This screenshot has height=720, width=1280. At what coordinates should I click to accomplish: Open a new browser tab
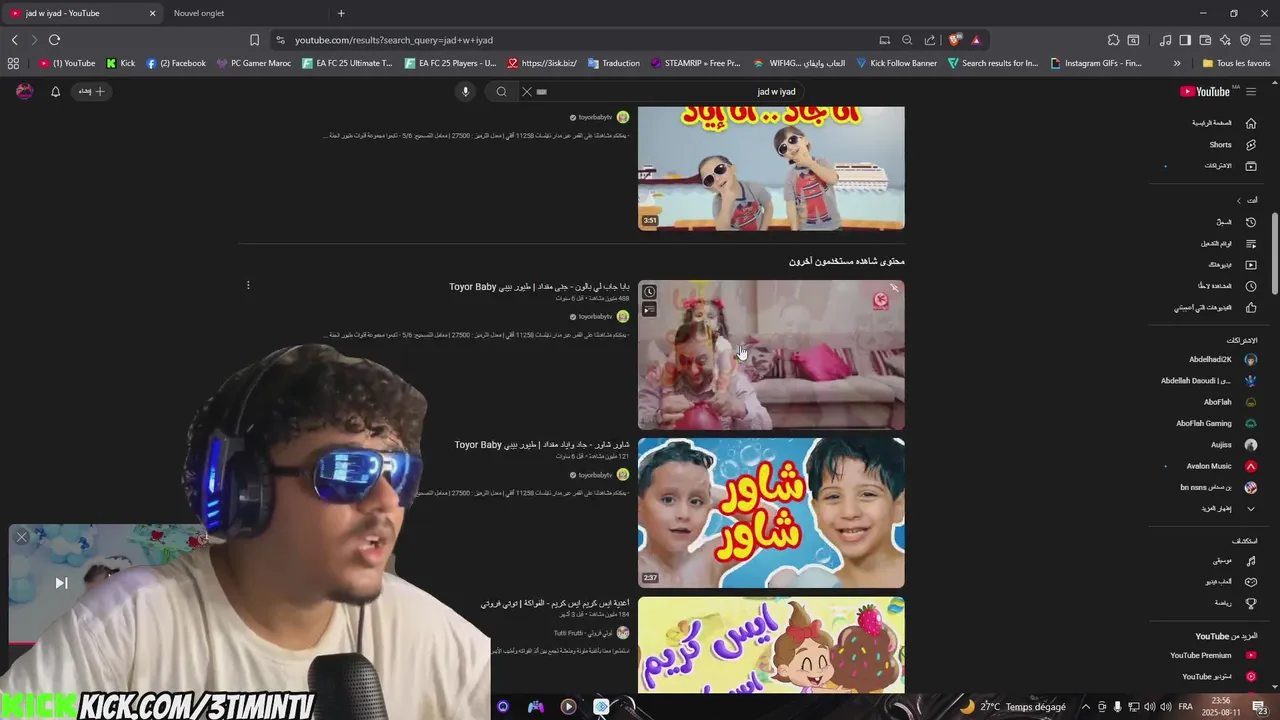pos(341,13)
